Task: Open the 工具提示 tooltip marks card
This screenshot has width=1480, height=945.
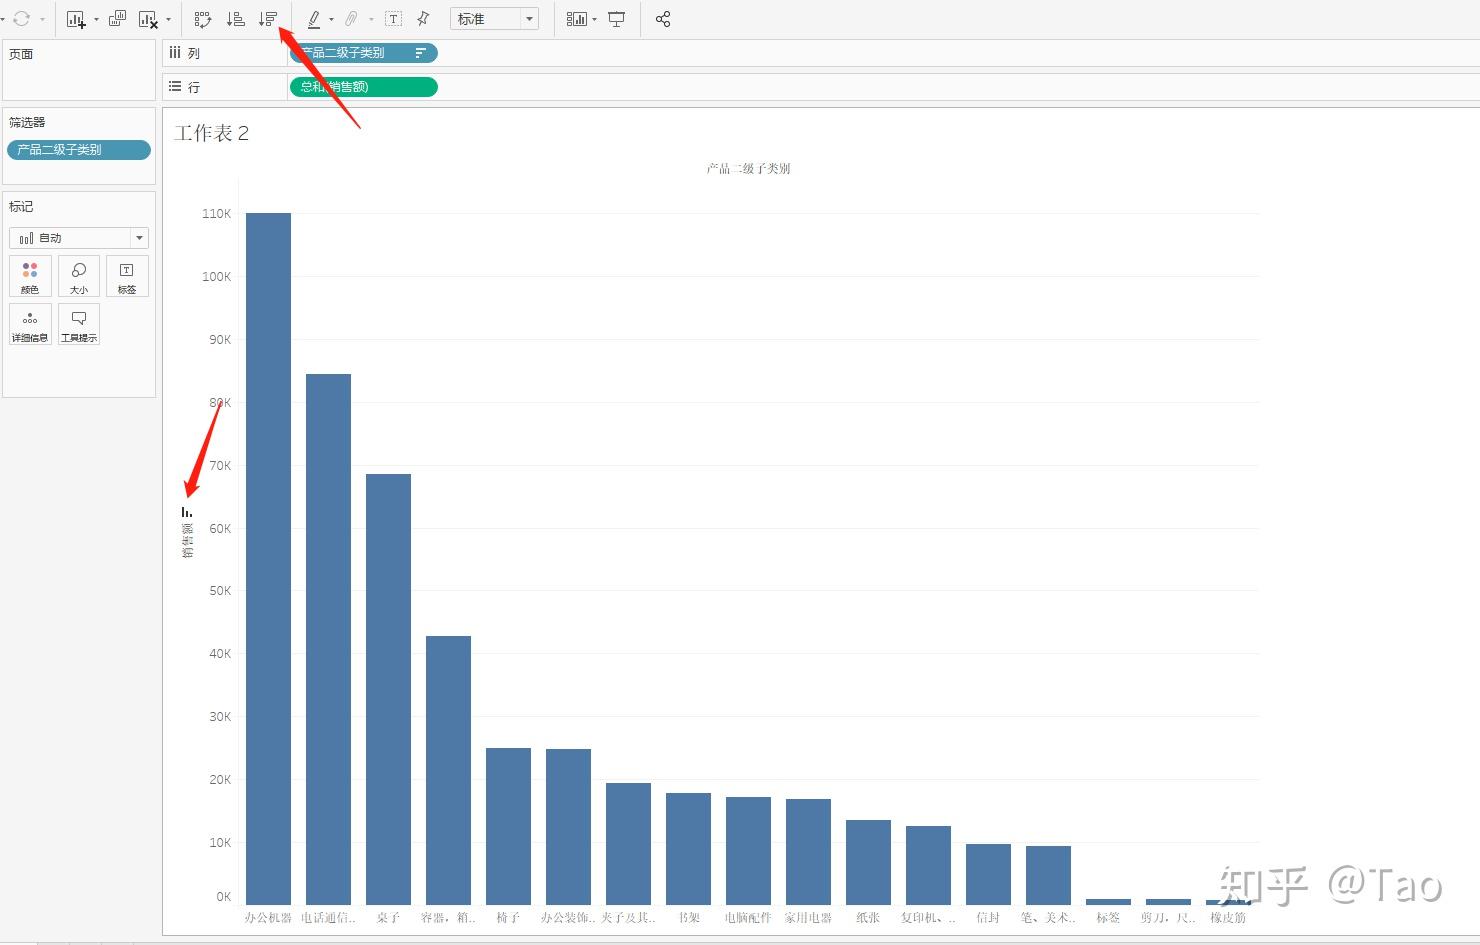Action: pos(79,325)
